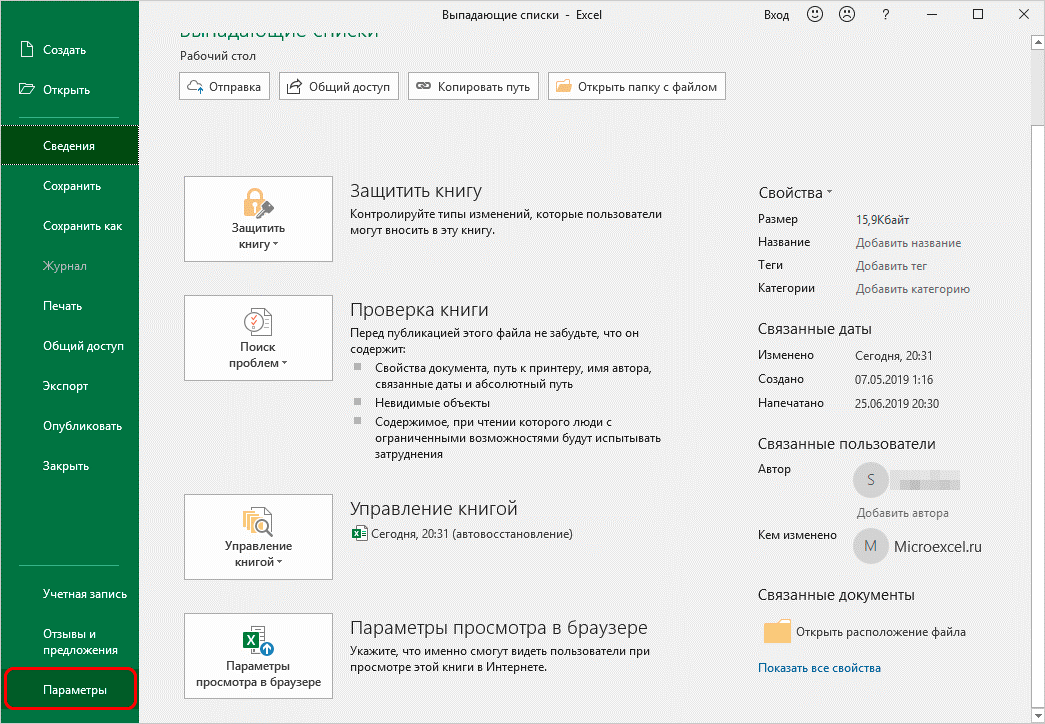Click the Open folder icon in sidebar
This screenshot has width=1045, height=724.
26,90
